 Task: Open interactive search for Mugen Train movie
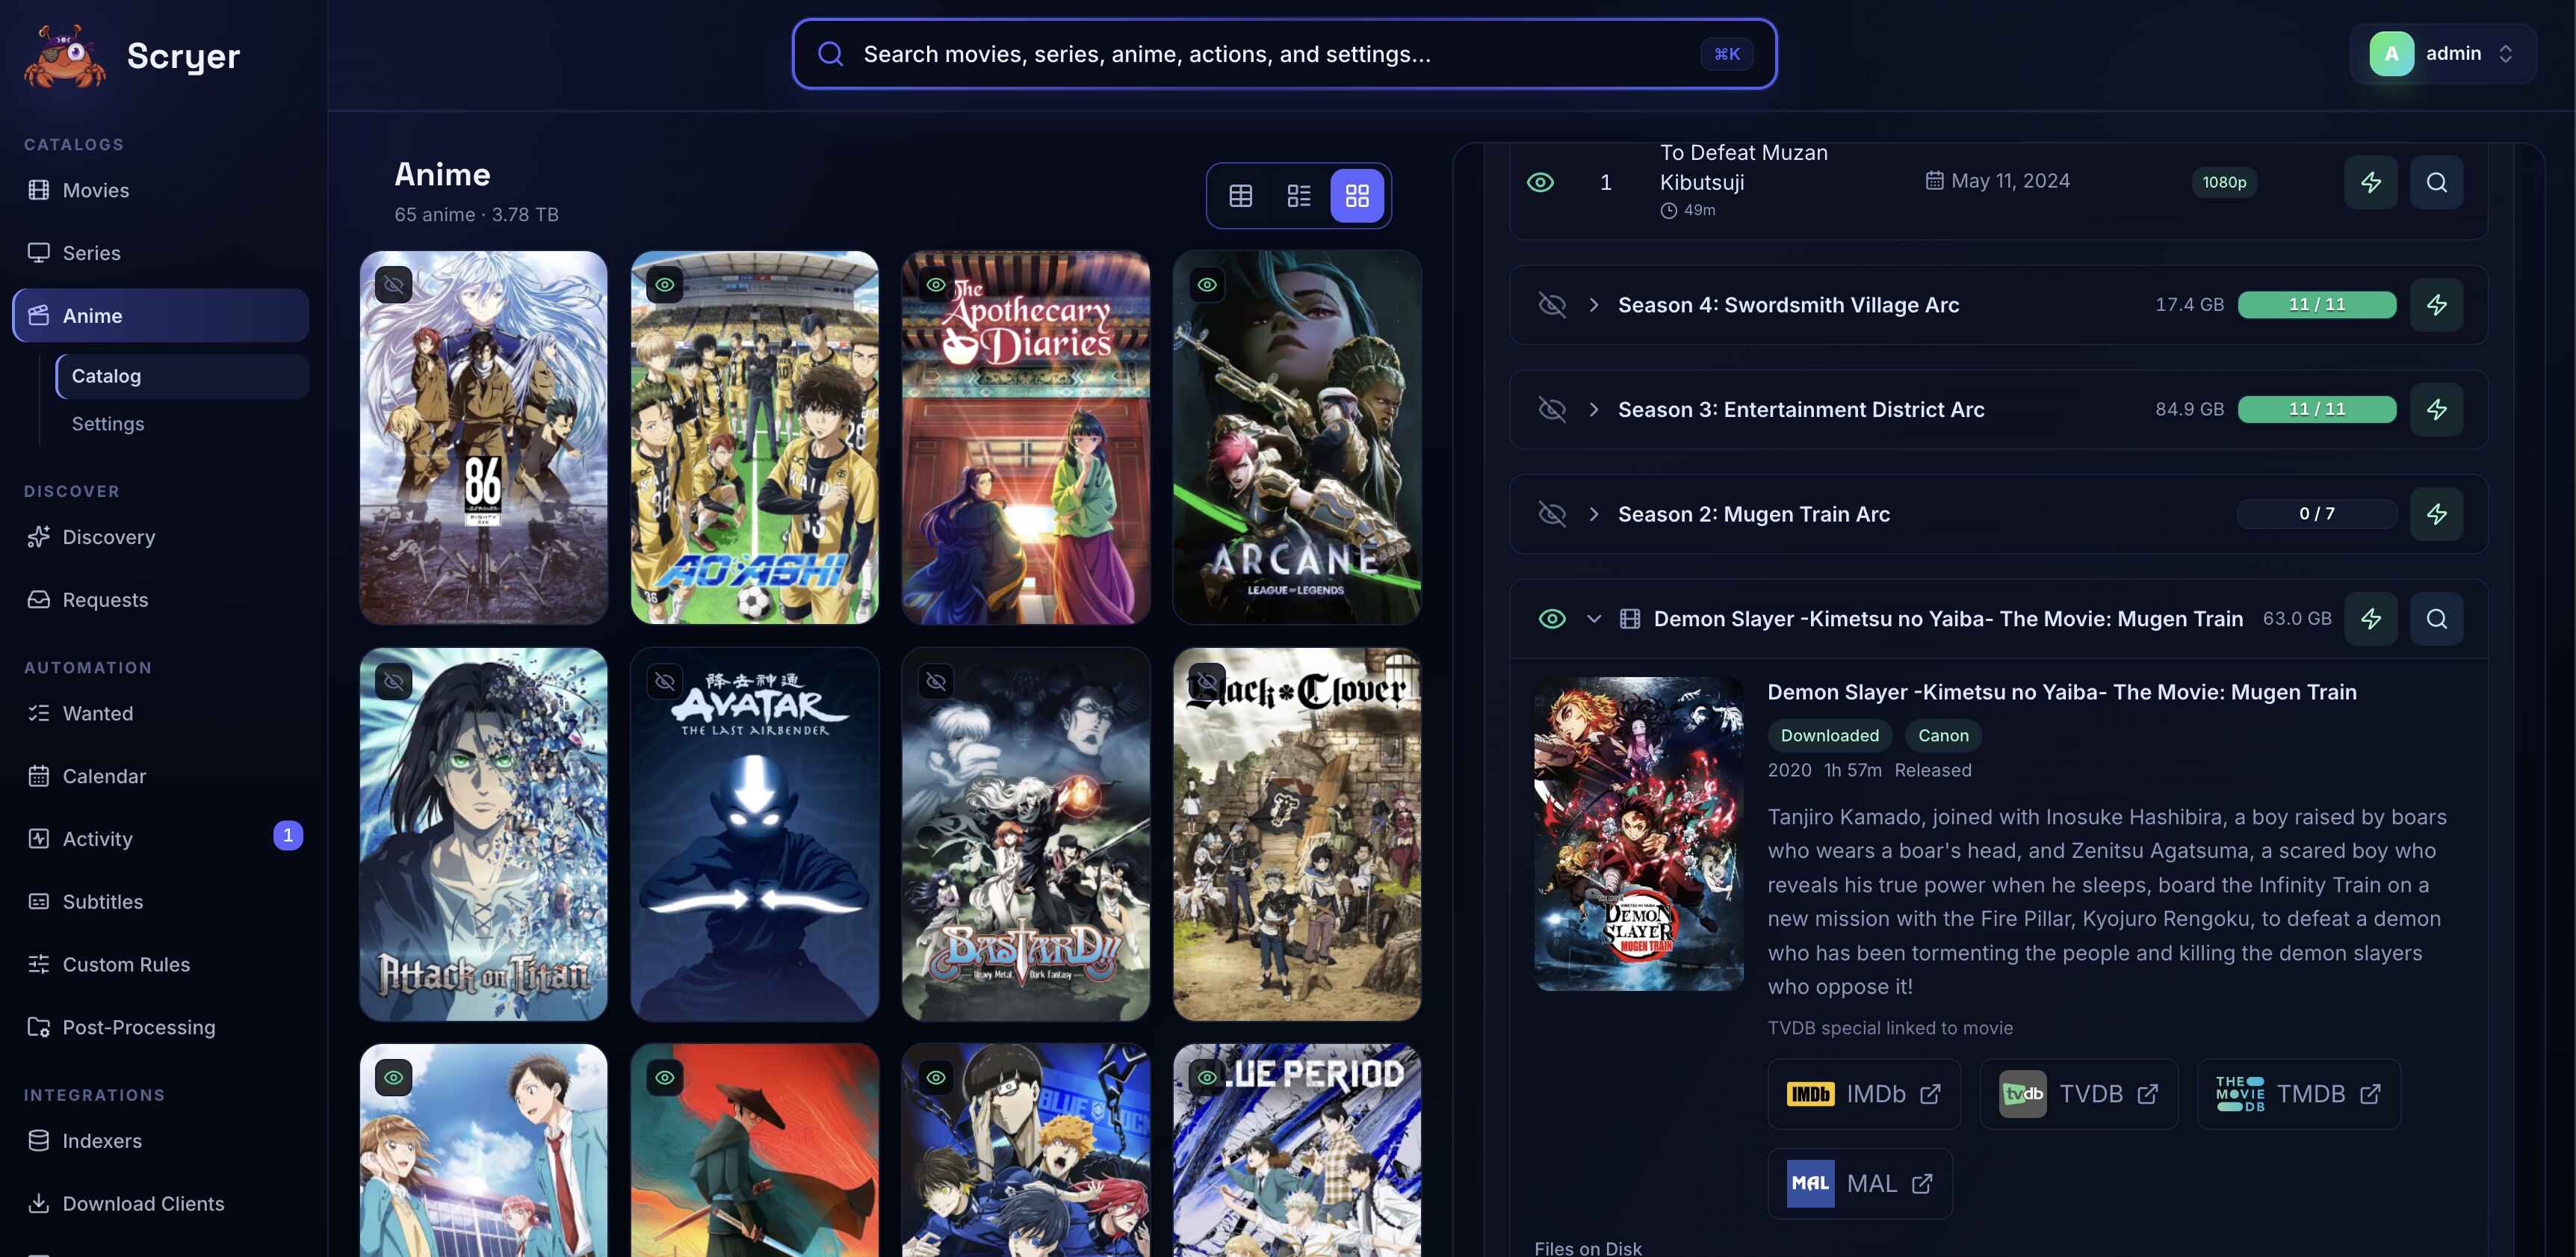pyautogui.click(x=2436, y=619)
